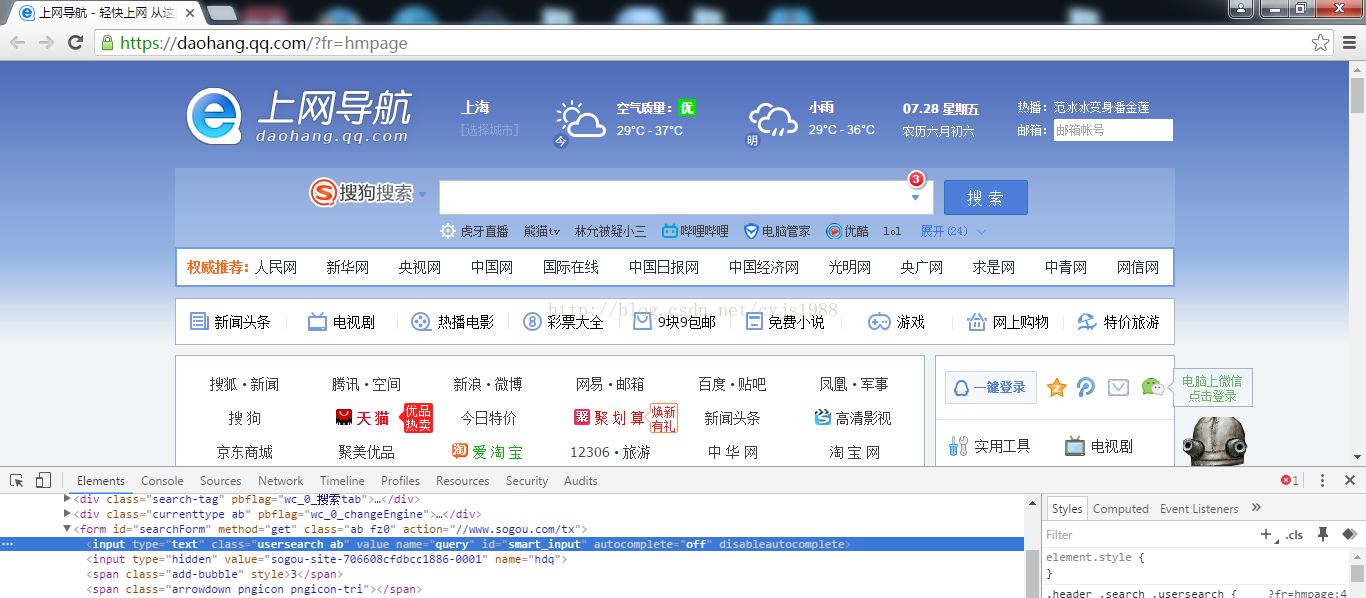Open the 新华网 link
1366x598 pixels.
click(347, 267)
